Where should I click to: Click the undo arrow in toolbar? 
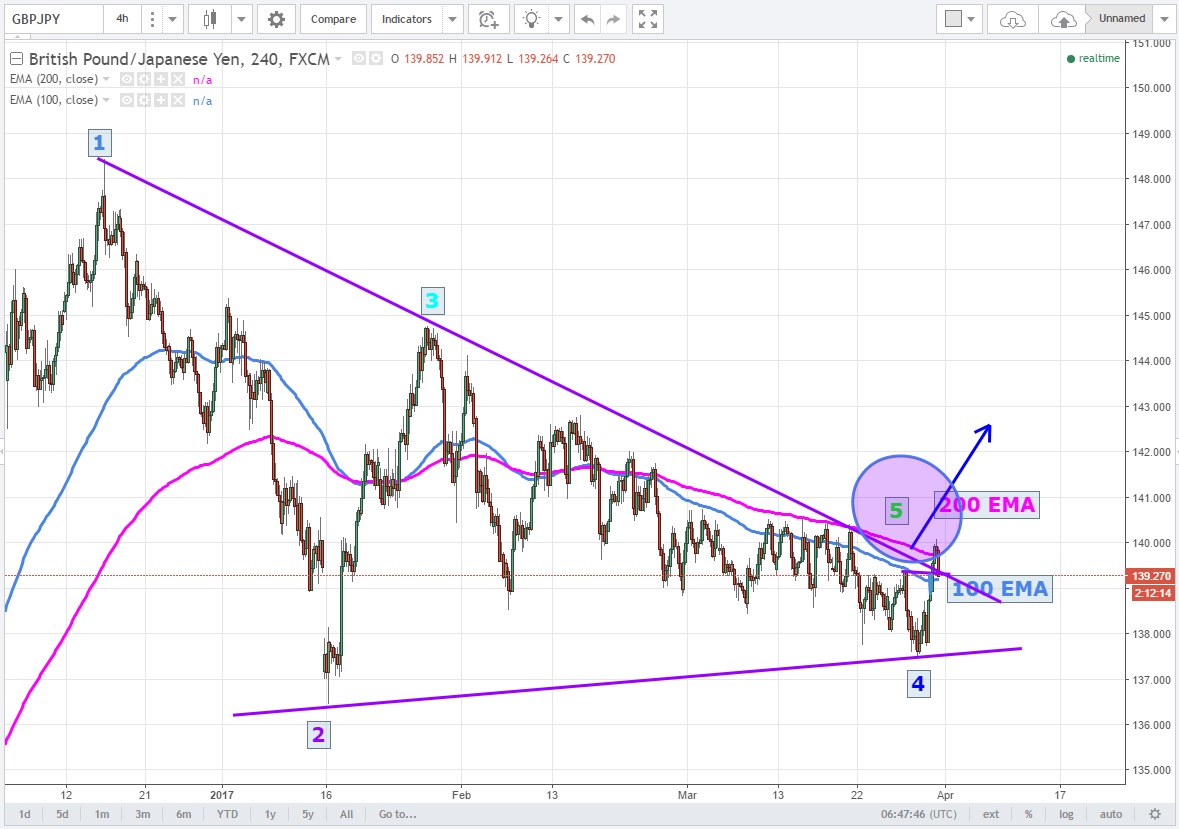[x=587, y=19]
